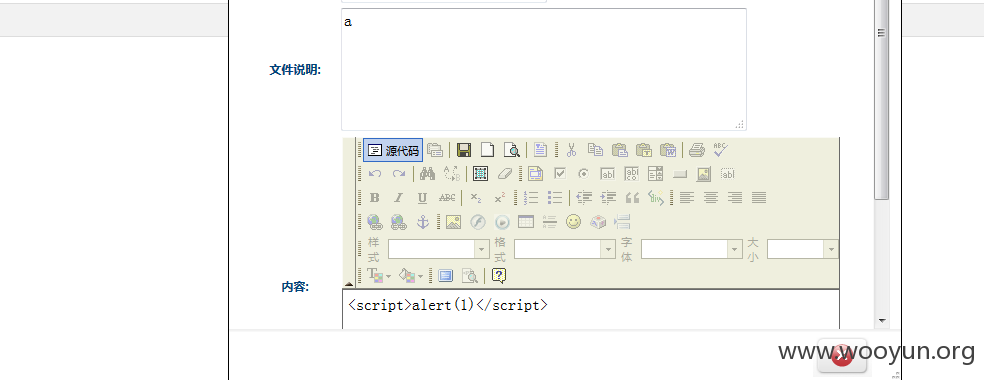Click the Print icon

[x=697, y=150]
